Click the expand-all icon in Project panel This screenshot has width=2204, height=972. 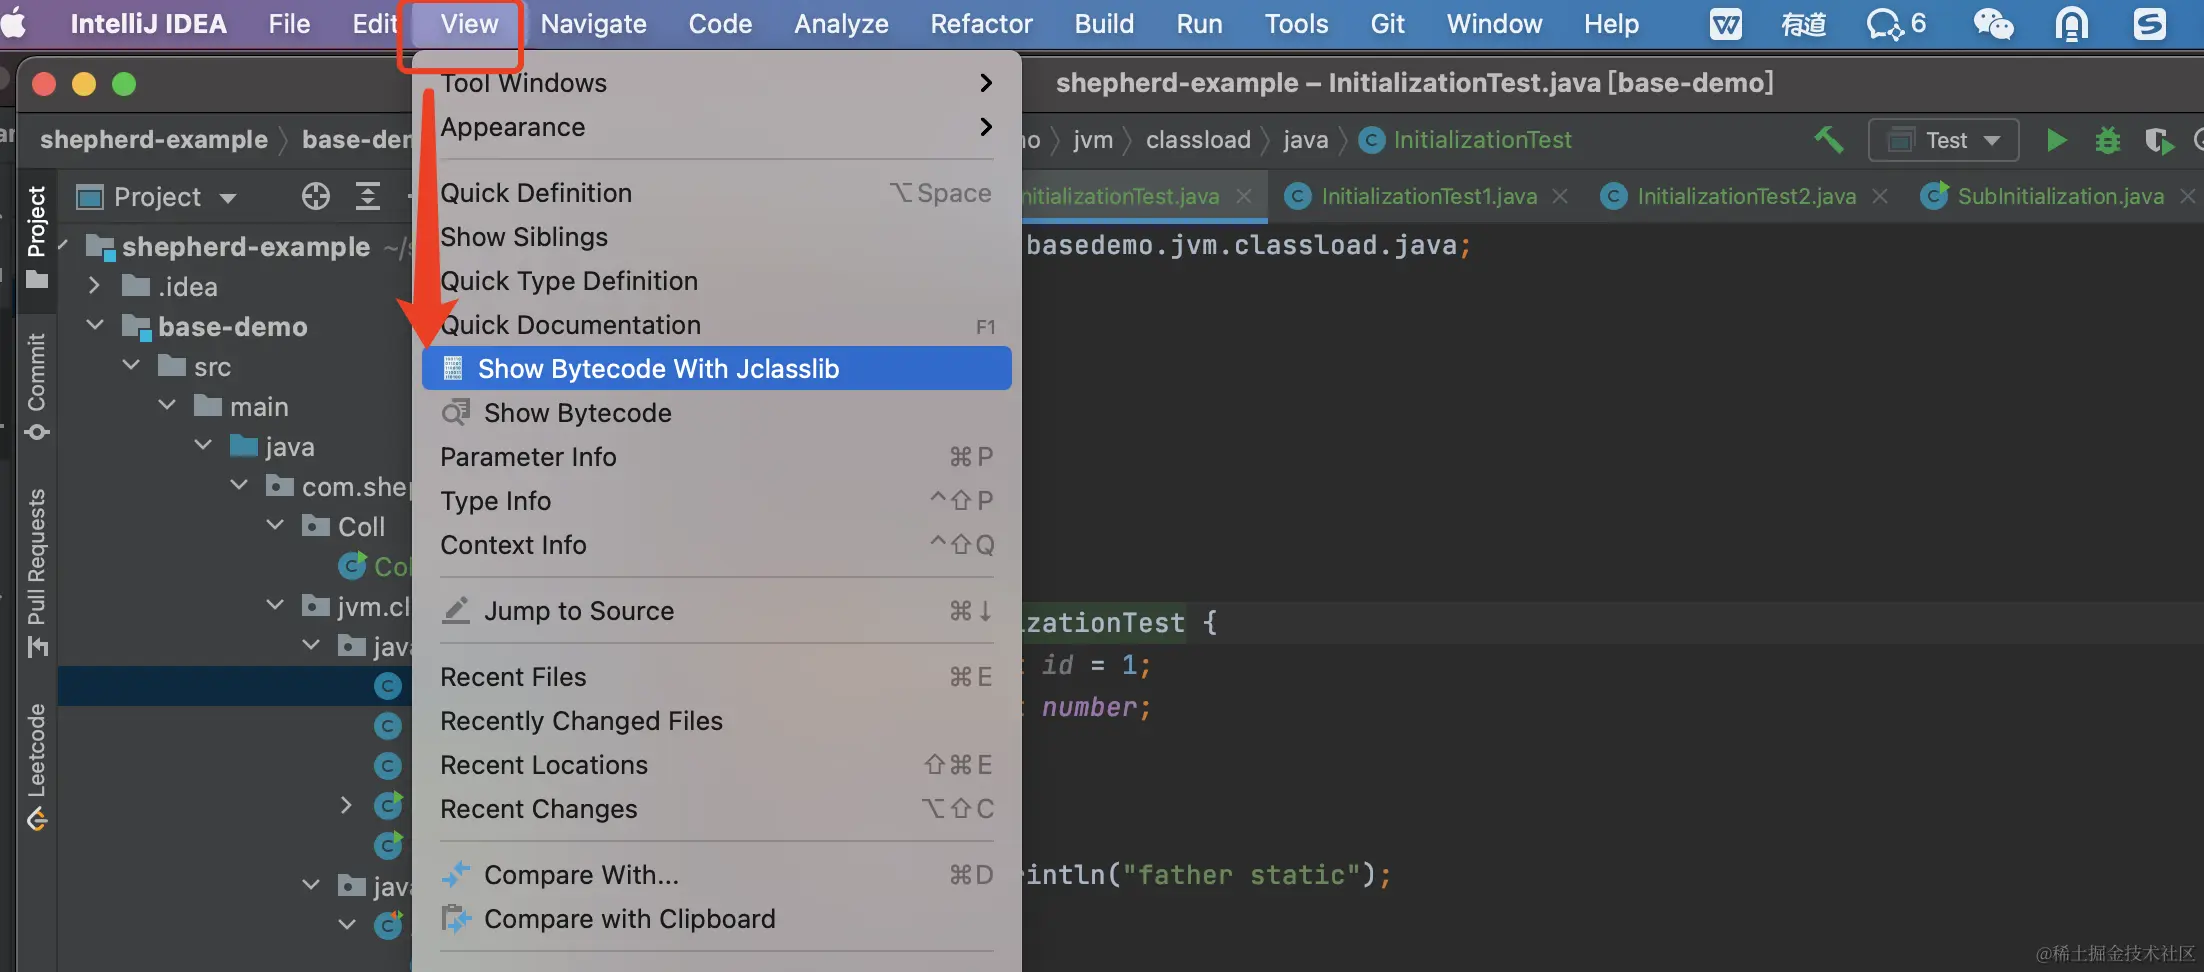pos(368,197)
